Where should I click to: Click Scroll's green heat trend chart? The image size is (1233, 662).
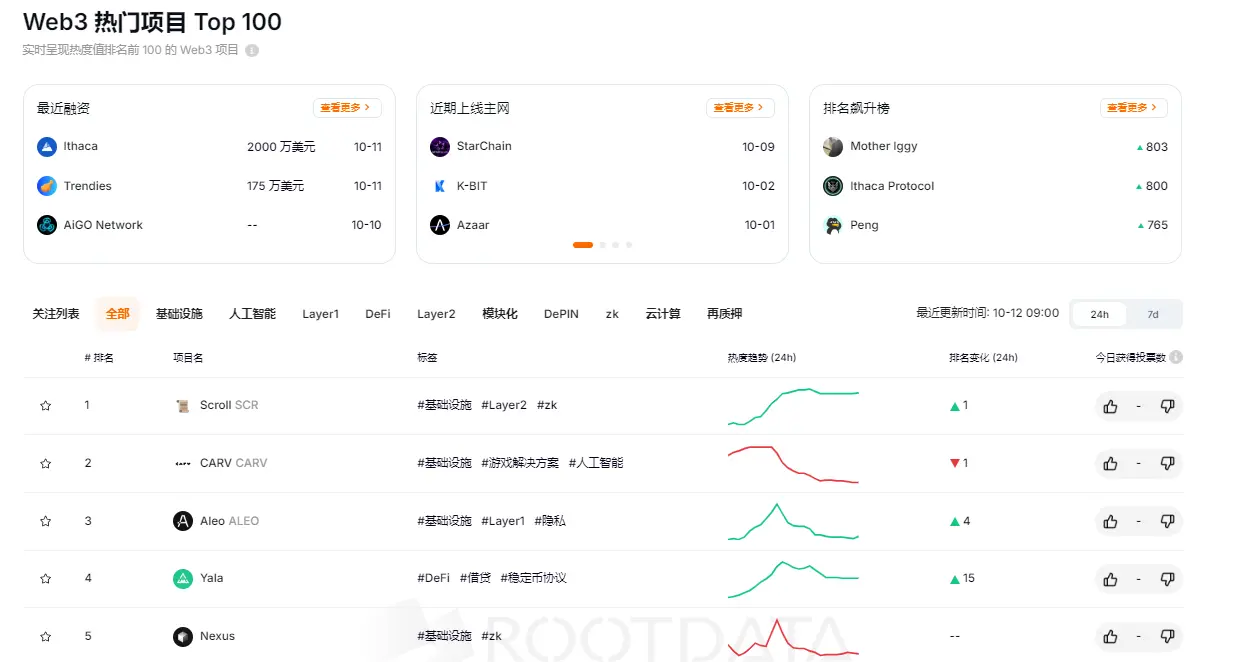click(x=793, y=405)
